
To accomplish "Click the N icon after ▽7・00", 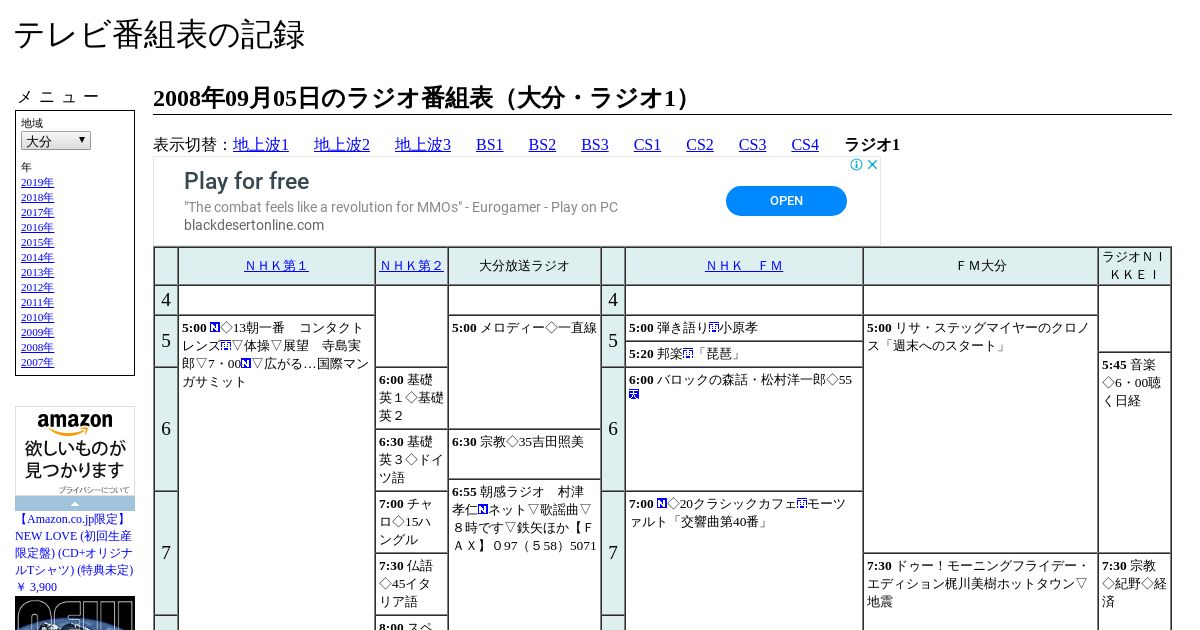I will [x=246, y=364].
